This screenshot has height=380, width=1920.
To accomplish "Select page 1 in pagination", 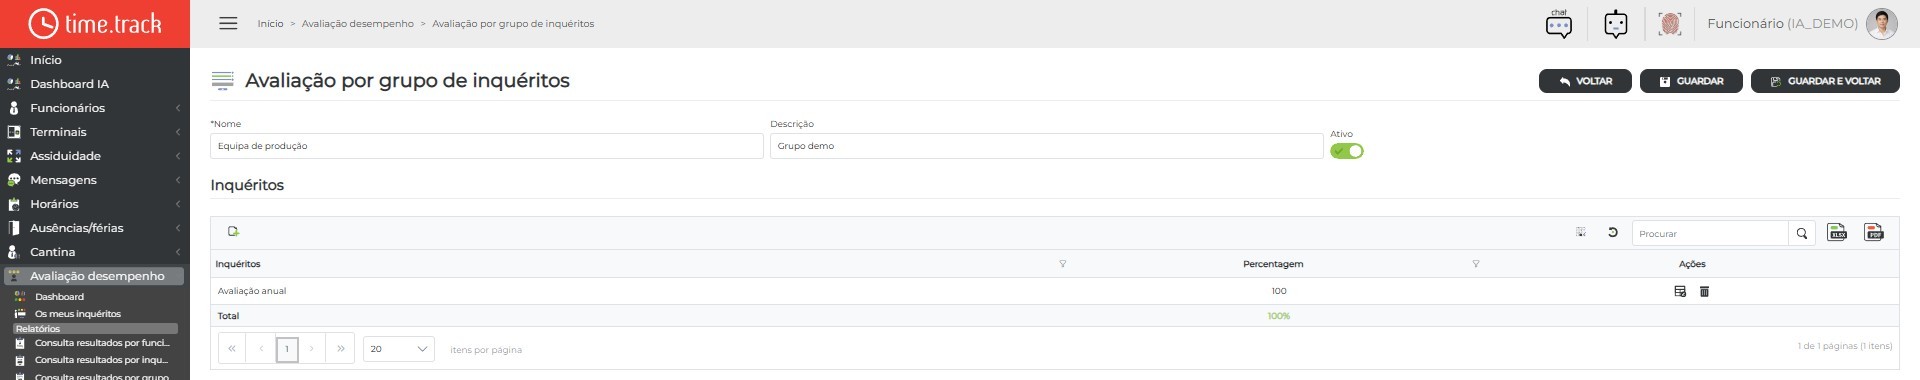I will click(287, 348).
